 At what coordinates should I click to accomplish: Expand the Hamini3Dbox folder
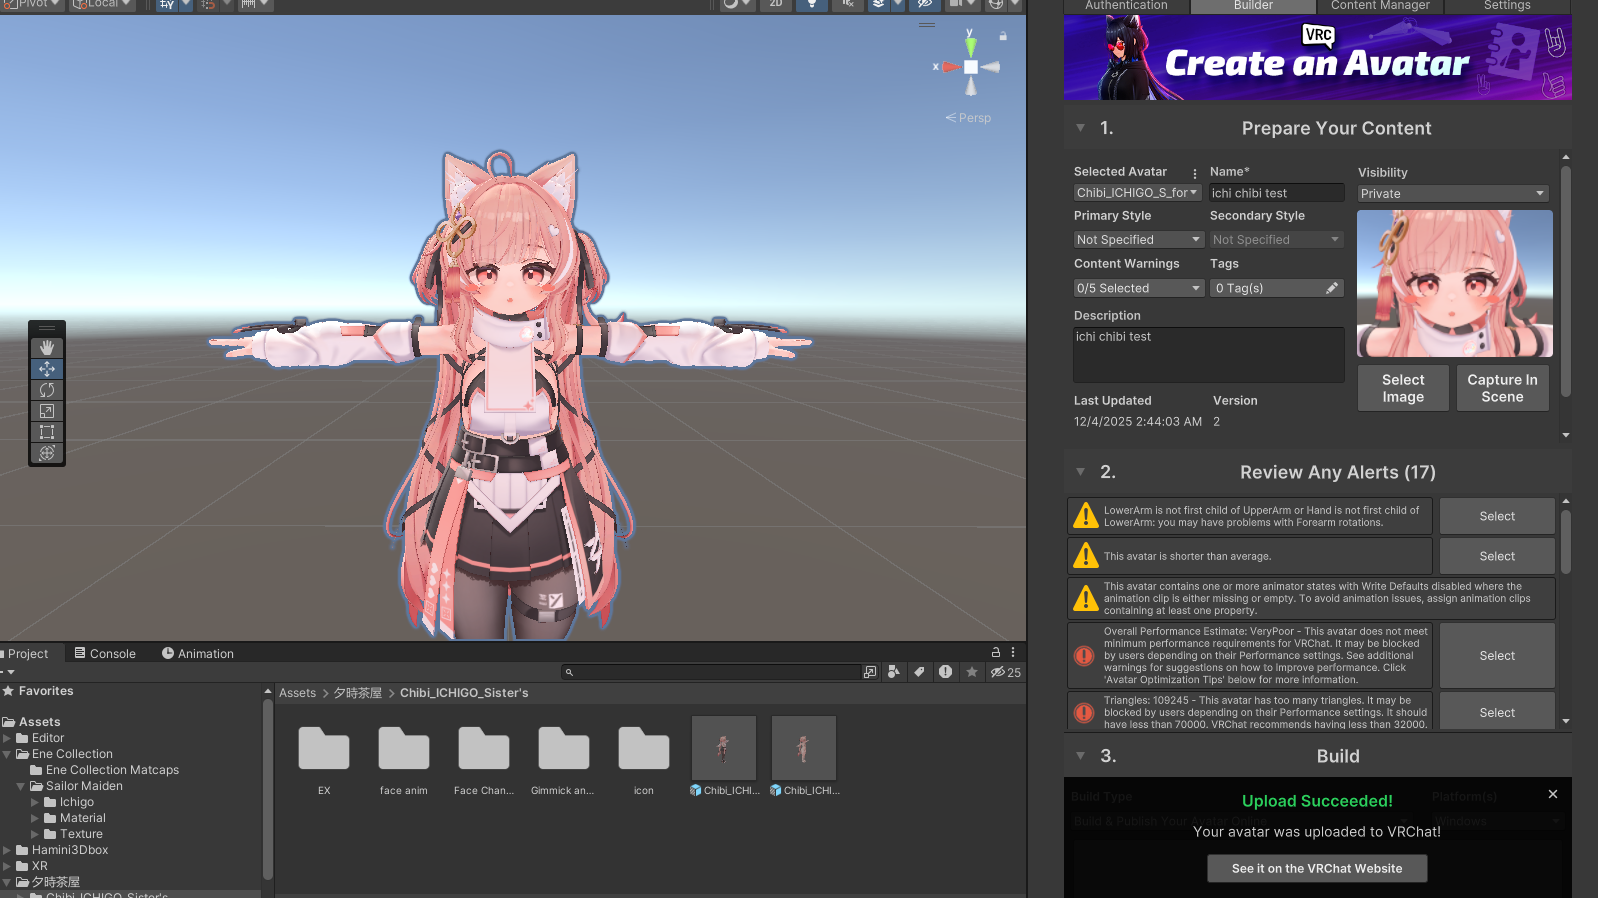coord(7,850)
